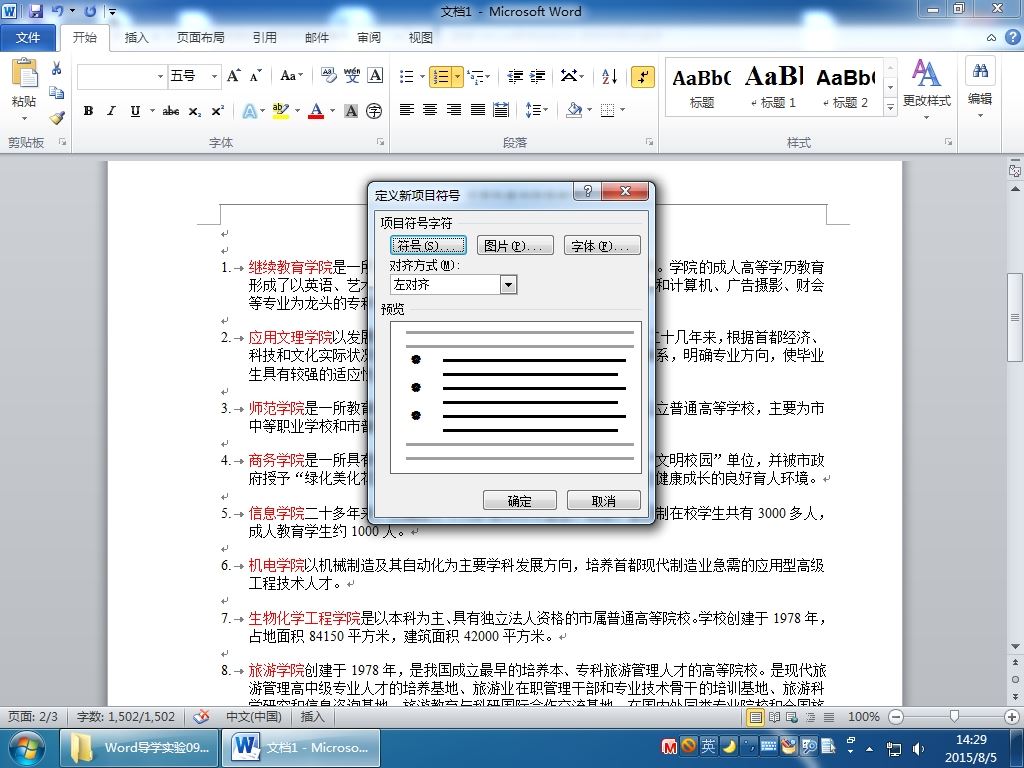Click the zoom out minus button
The image size is (1024, 768).
click(x=896, y=717)
